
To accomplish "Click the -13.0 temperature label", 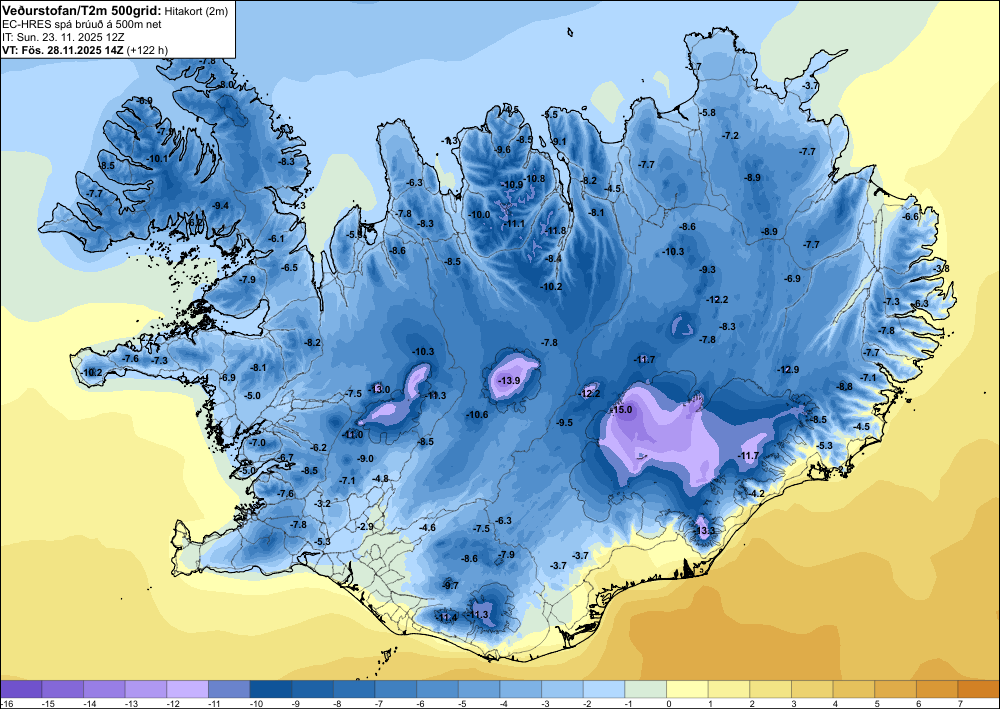I will tap(380, 390).
